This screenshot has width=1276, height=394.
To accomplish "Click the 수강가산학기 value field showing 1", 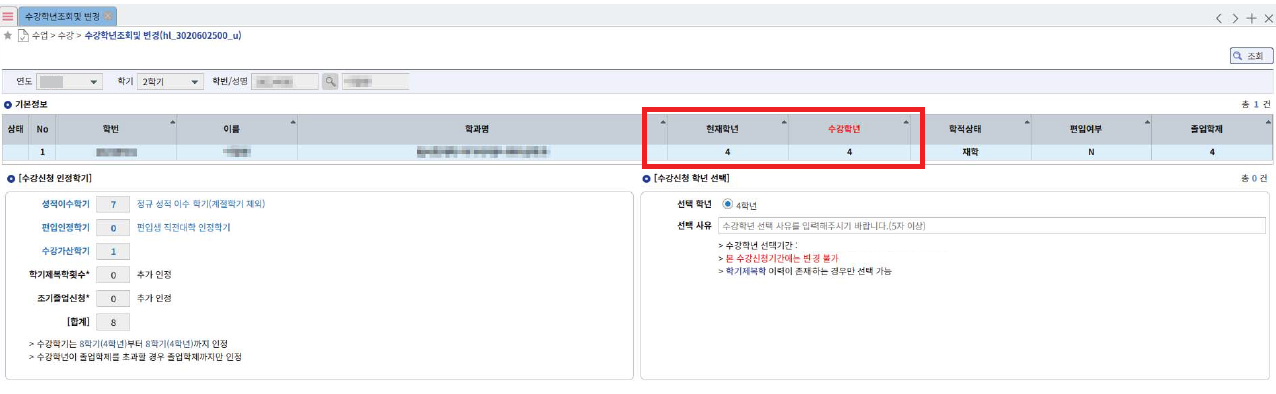I will [x=114, y=251].
